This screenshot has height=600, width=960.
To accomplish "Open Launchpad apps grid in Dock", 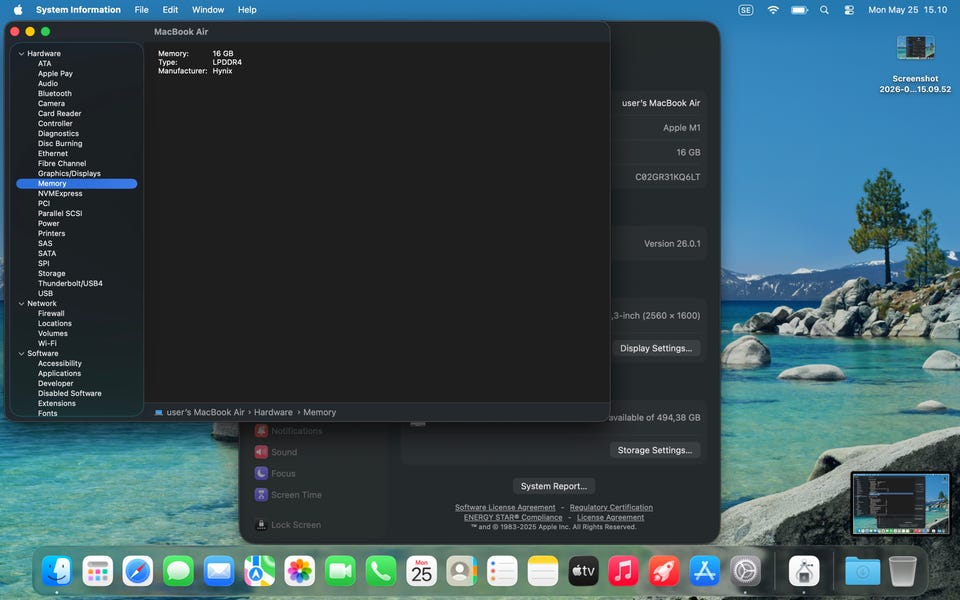I will [97, 571].
